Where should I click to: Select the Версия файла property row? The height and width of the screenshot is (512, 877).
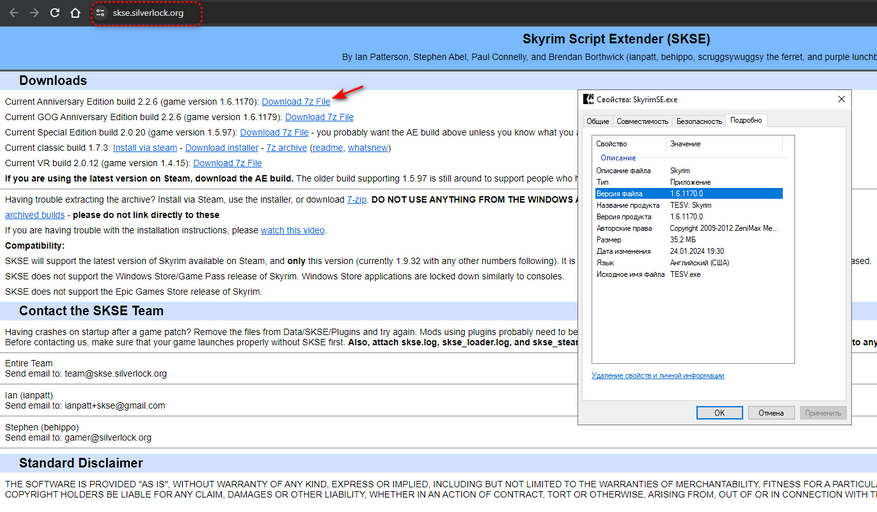pyautogui.click(x=686, y=193)
